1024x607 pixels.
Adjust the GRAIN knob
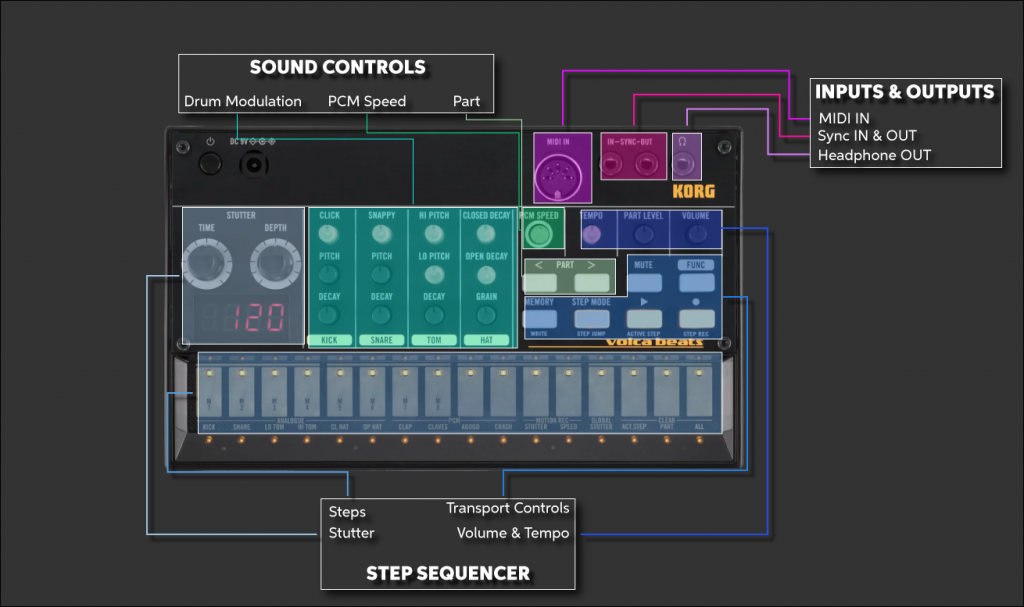[486, 316]
